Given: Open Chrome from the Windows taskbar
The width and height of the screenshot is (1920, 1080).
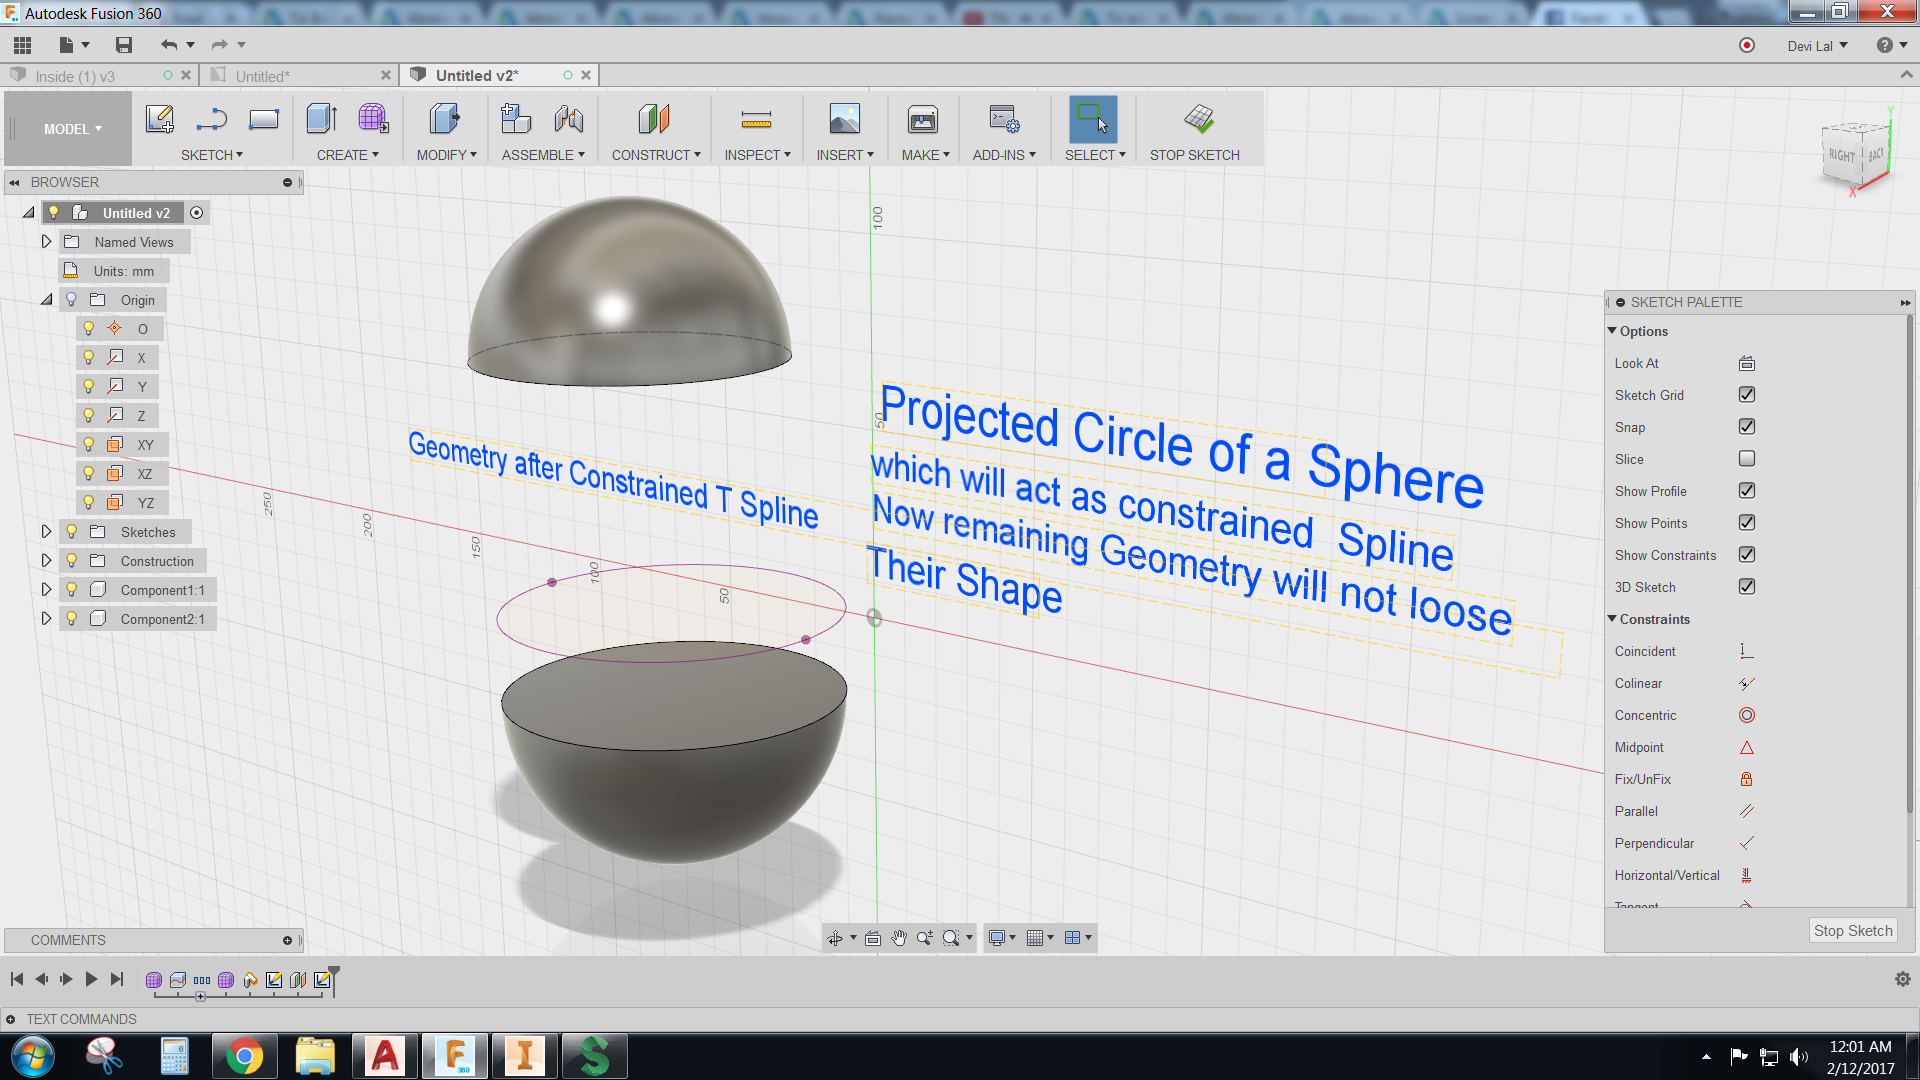Looking at the screenshot, I should tap(245, 1056).
